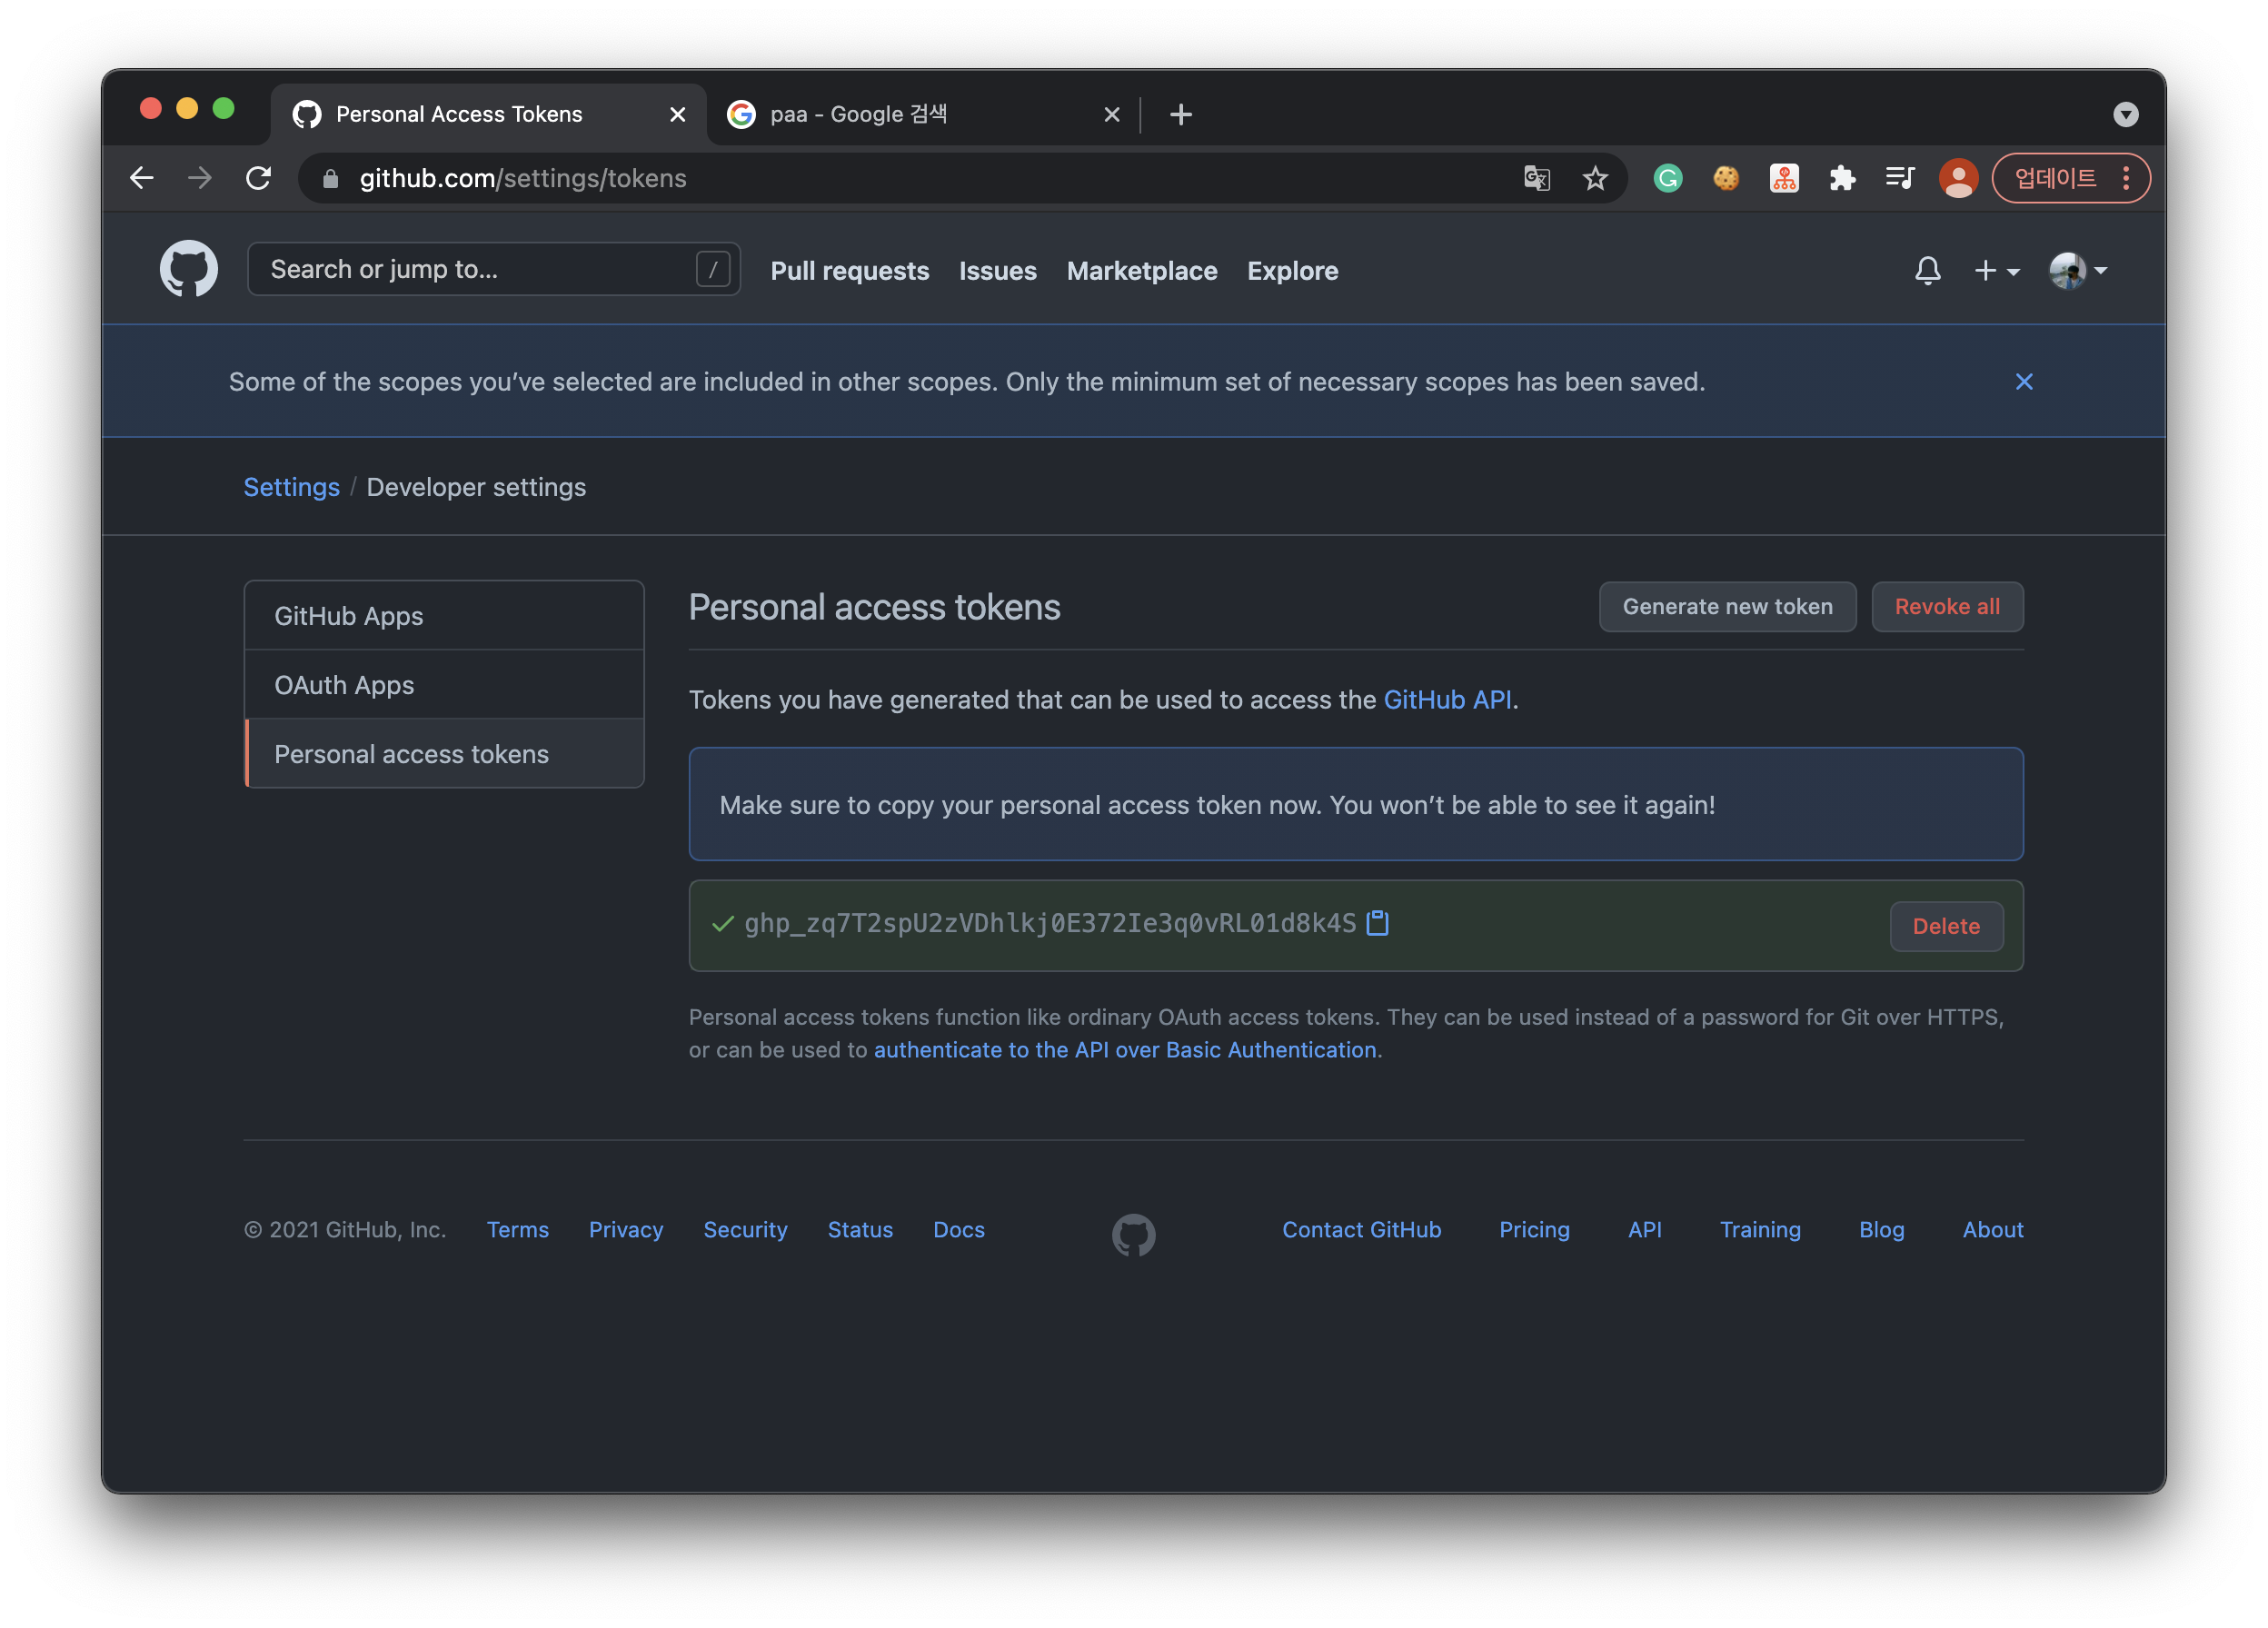Select GitHub Apps in sidebar

click(444, 616)
